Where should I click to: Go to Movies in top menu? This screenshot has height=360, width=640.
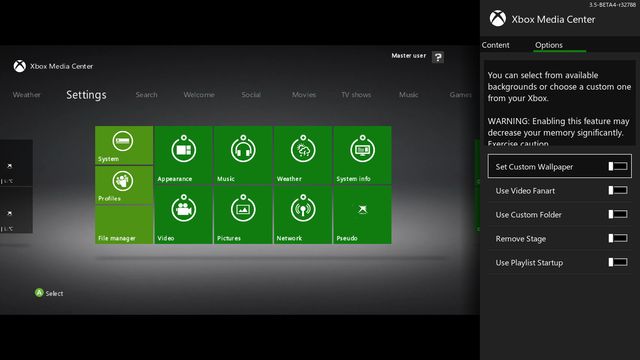click(304, 95)
